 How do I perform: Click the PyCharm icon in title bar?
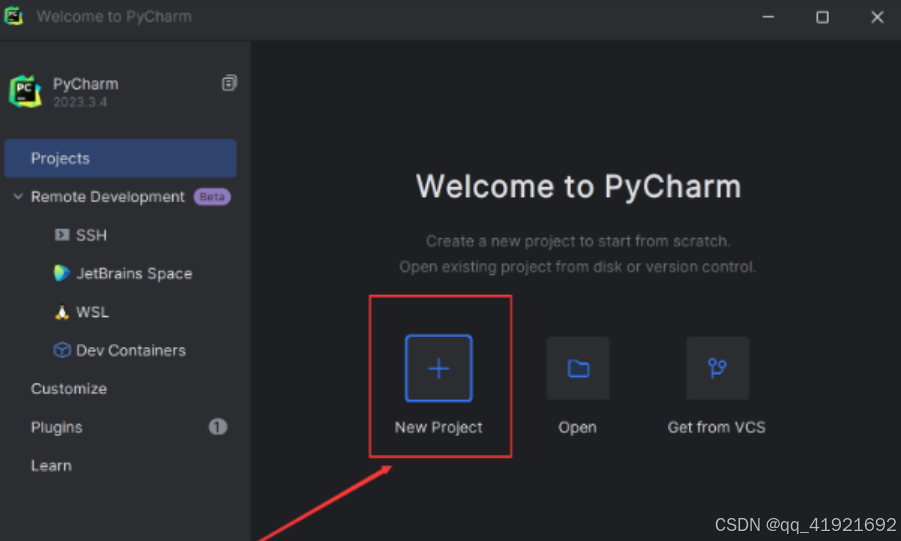tap(13, 16)
